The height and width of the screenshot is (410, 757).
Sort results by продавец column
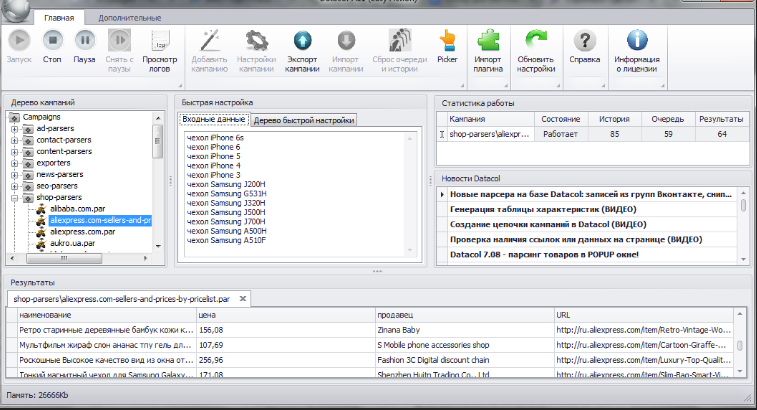pos(465,315)
